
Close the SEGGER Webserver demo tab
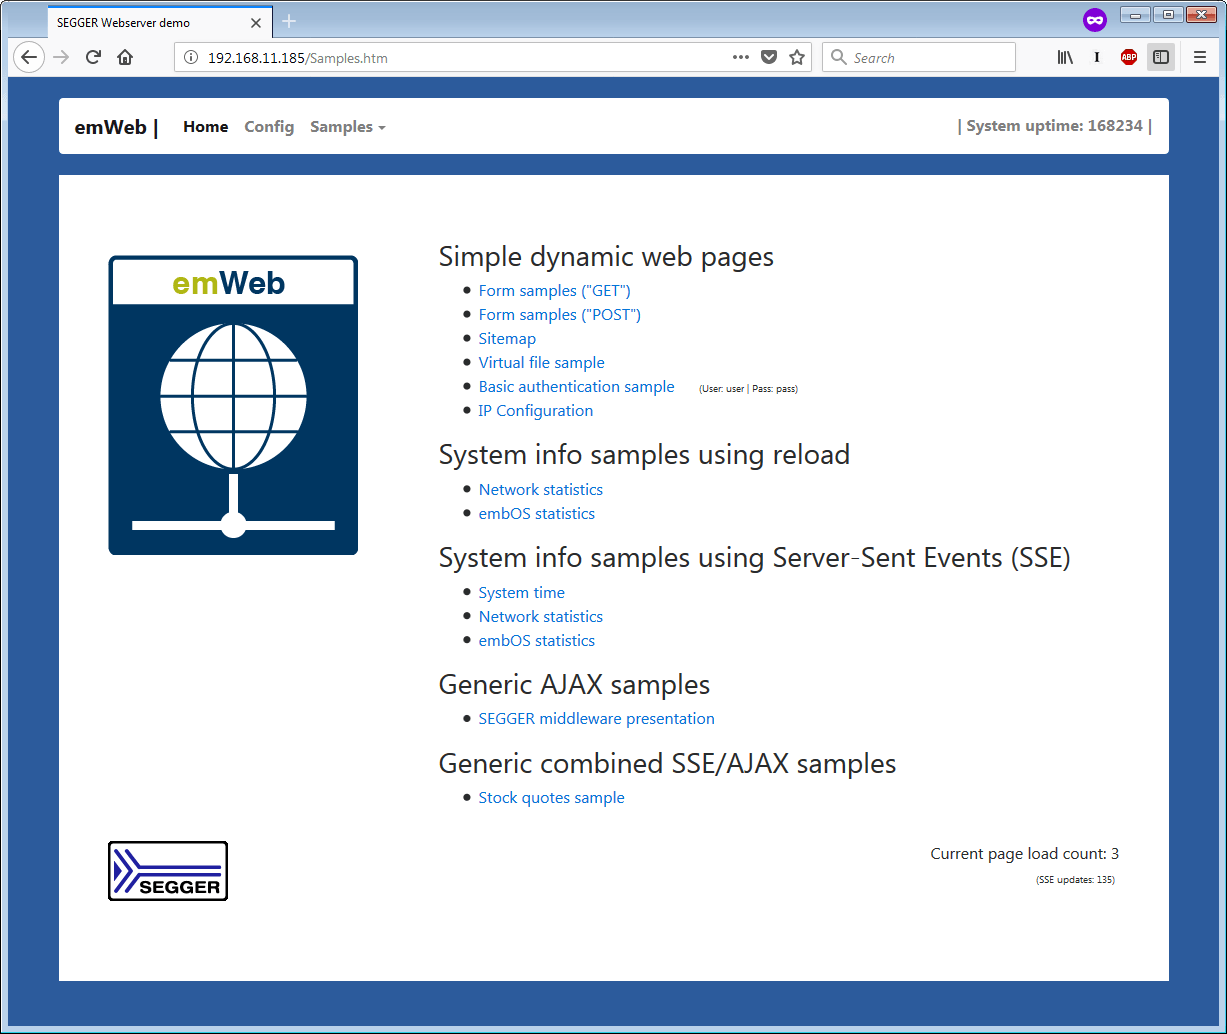pyautogui.click(x=255, y=22)
